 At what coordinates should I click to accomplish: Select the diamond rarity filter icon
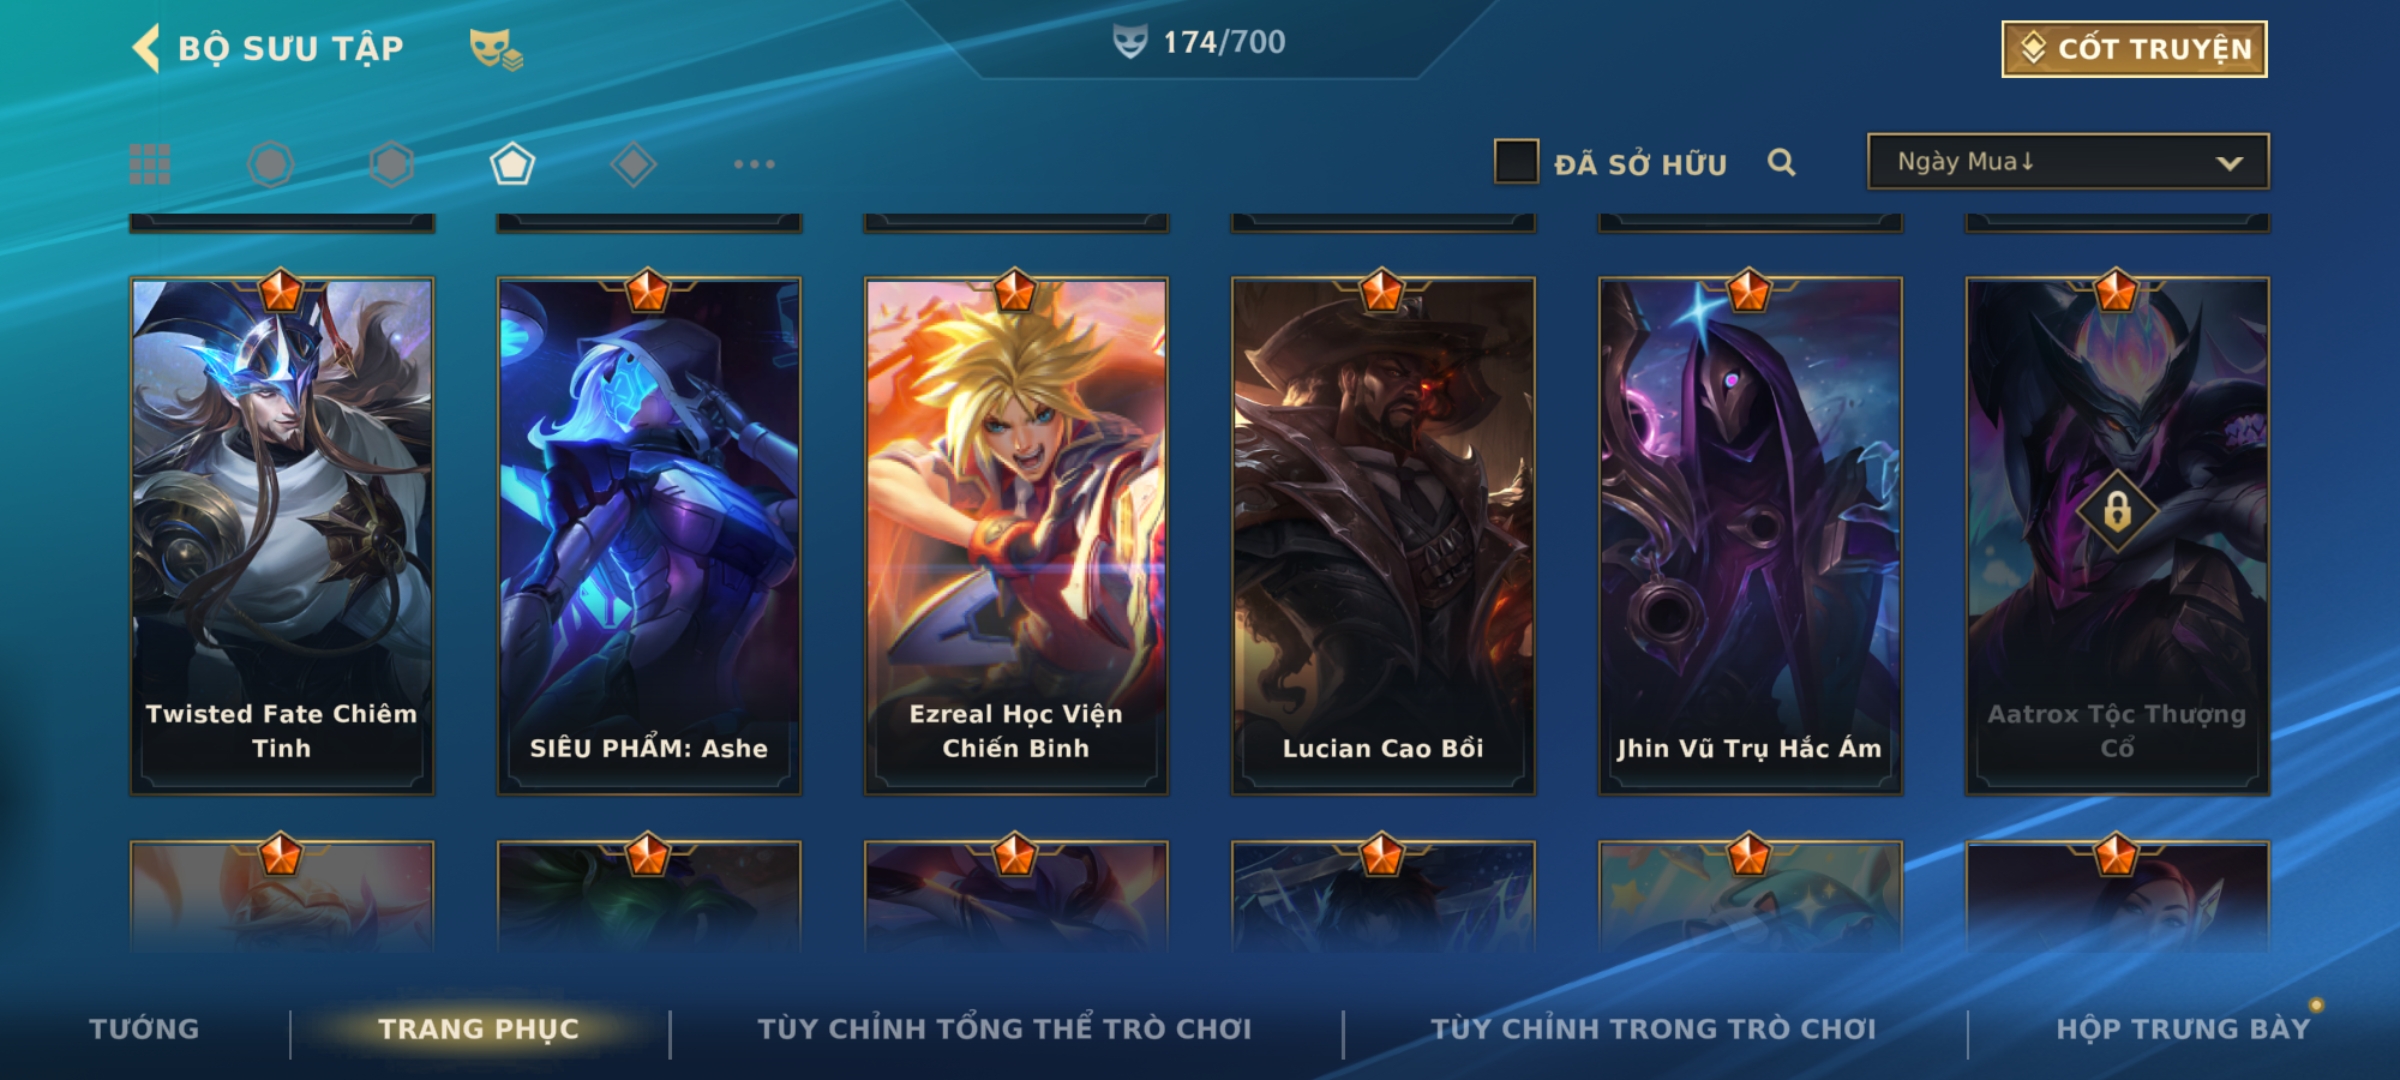pos(633,164)
